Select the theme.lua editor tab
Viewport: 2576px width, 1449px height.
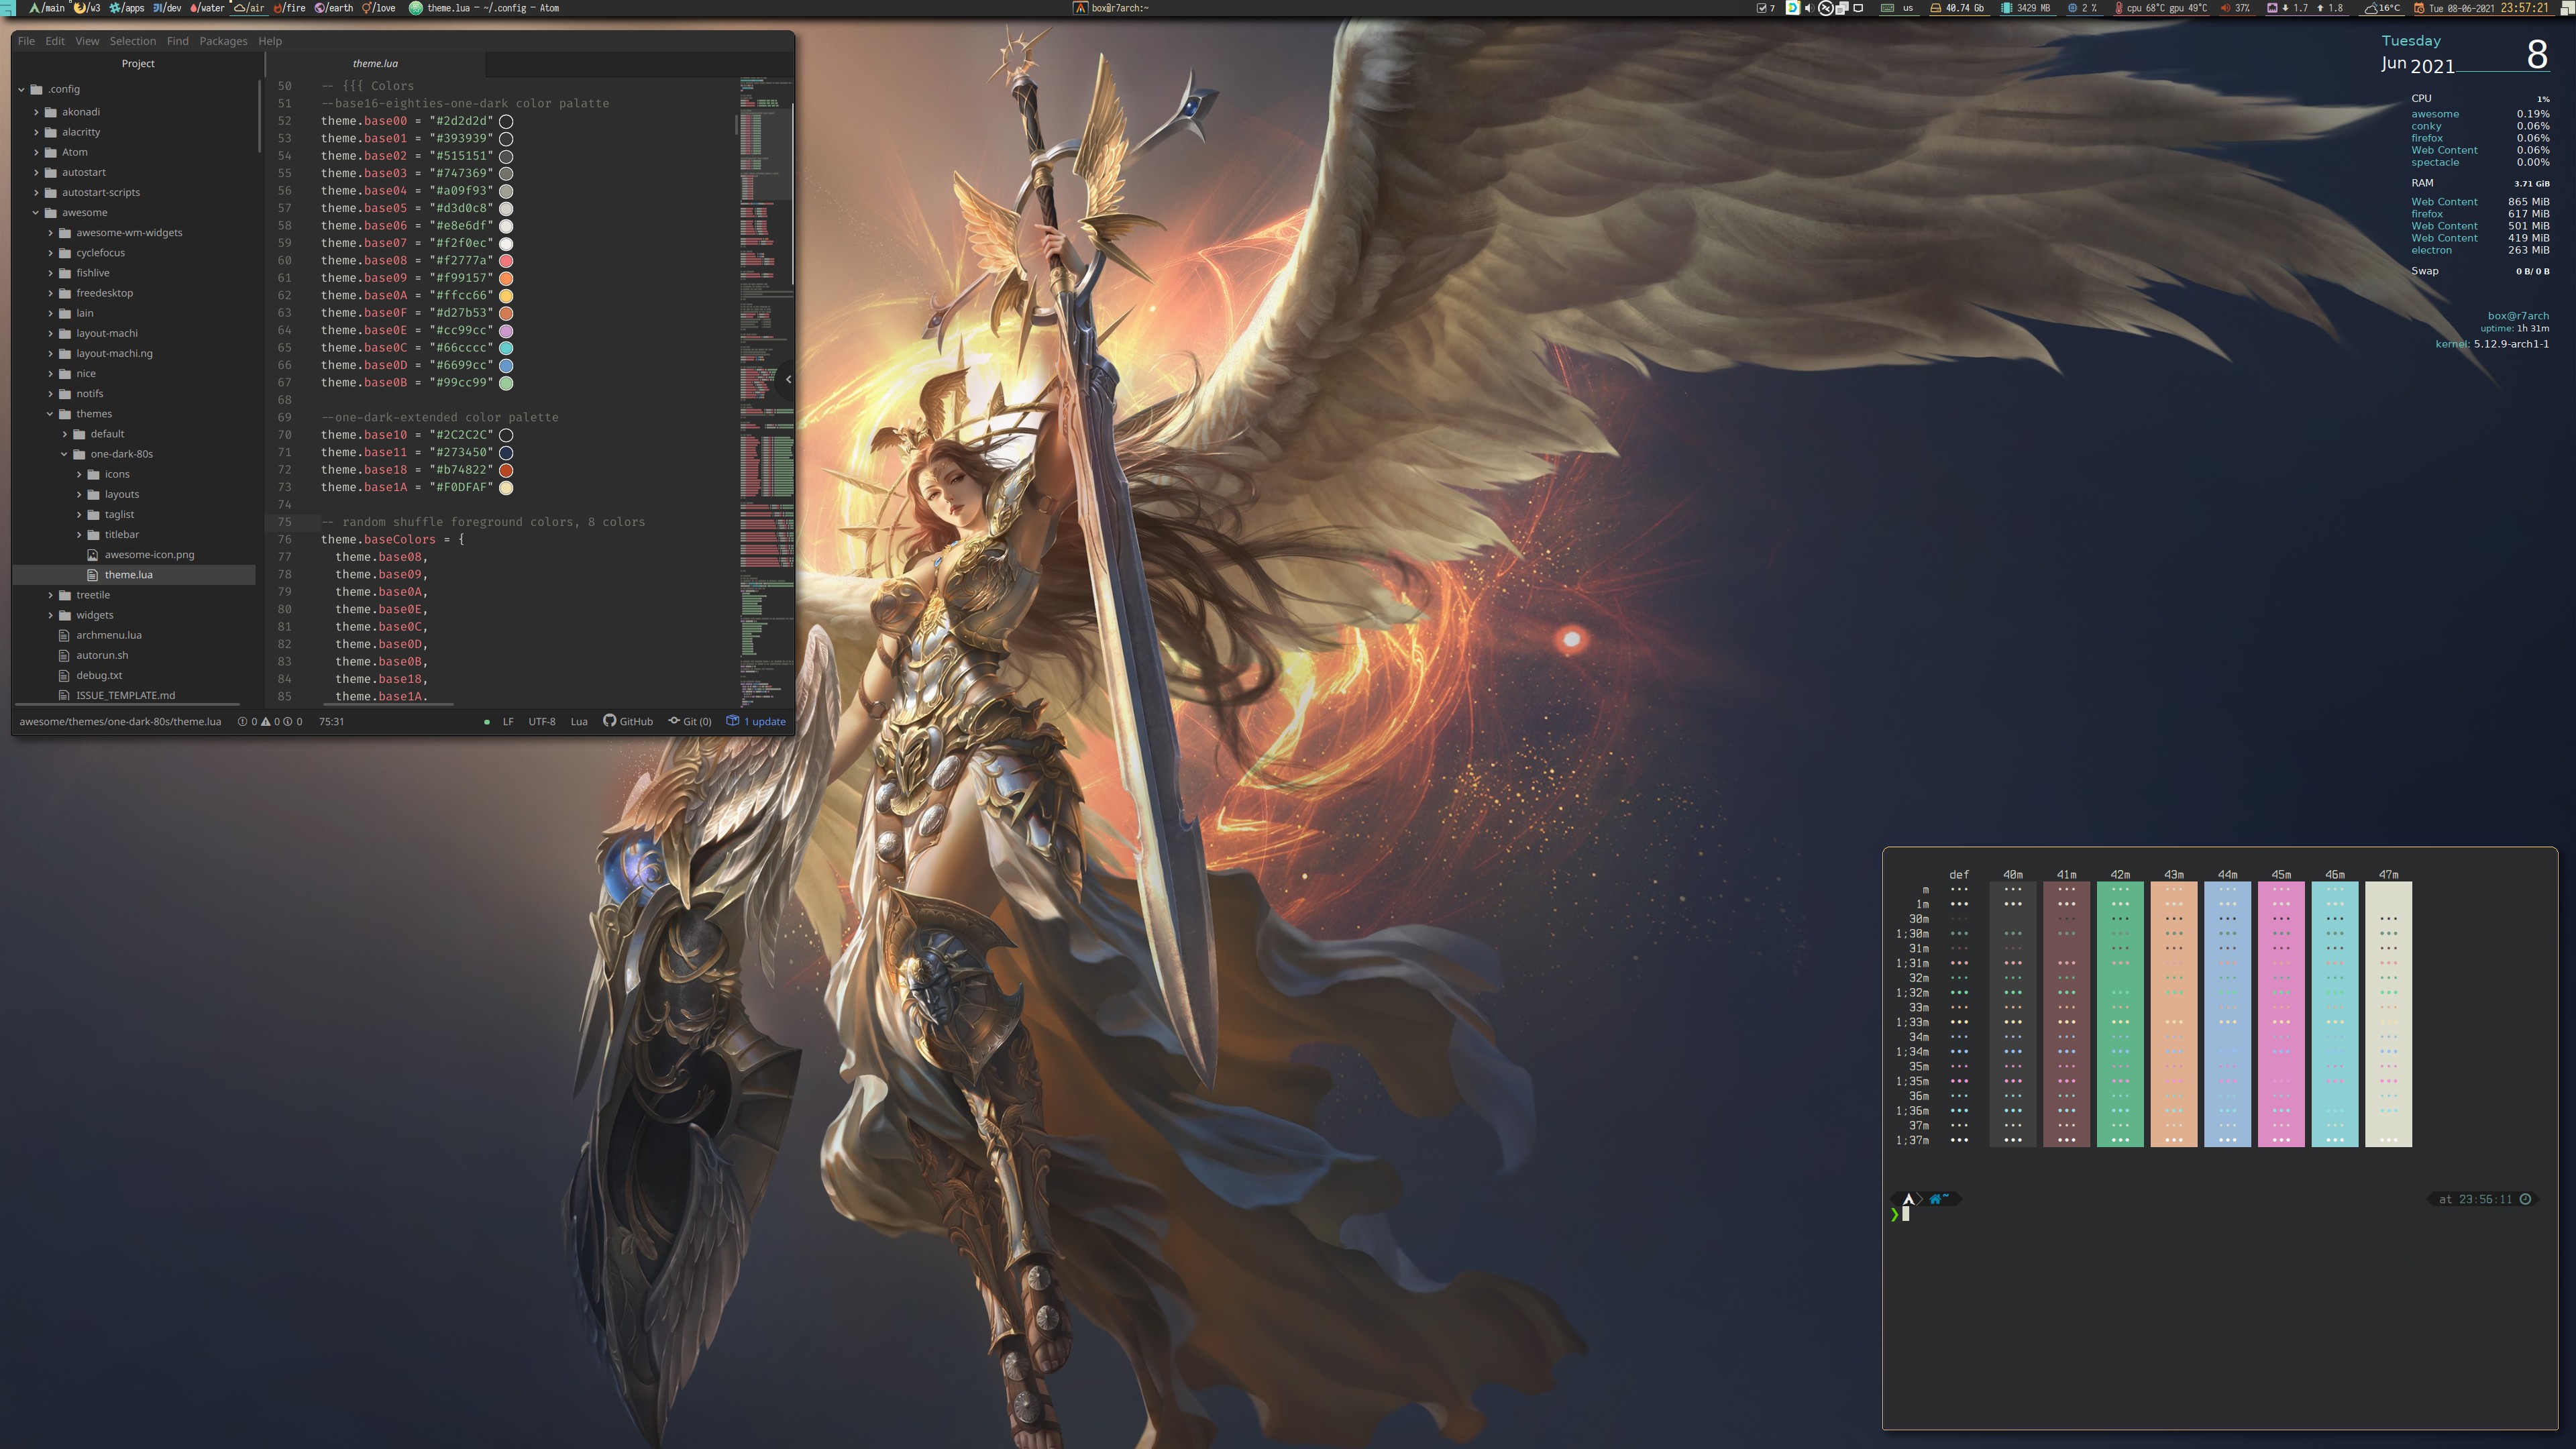(x=375, y=63)
